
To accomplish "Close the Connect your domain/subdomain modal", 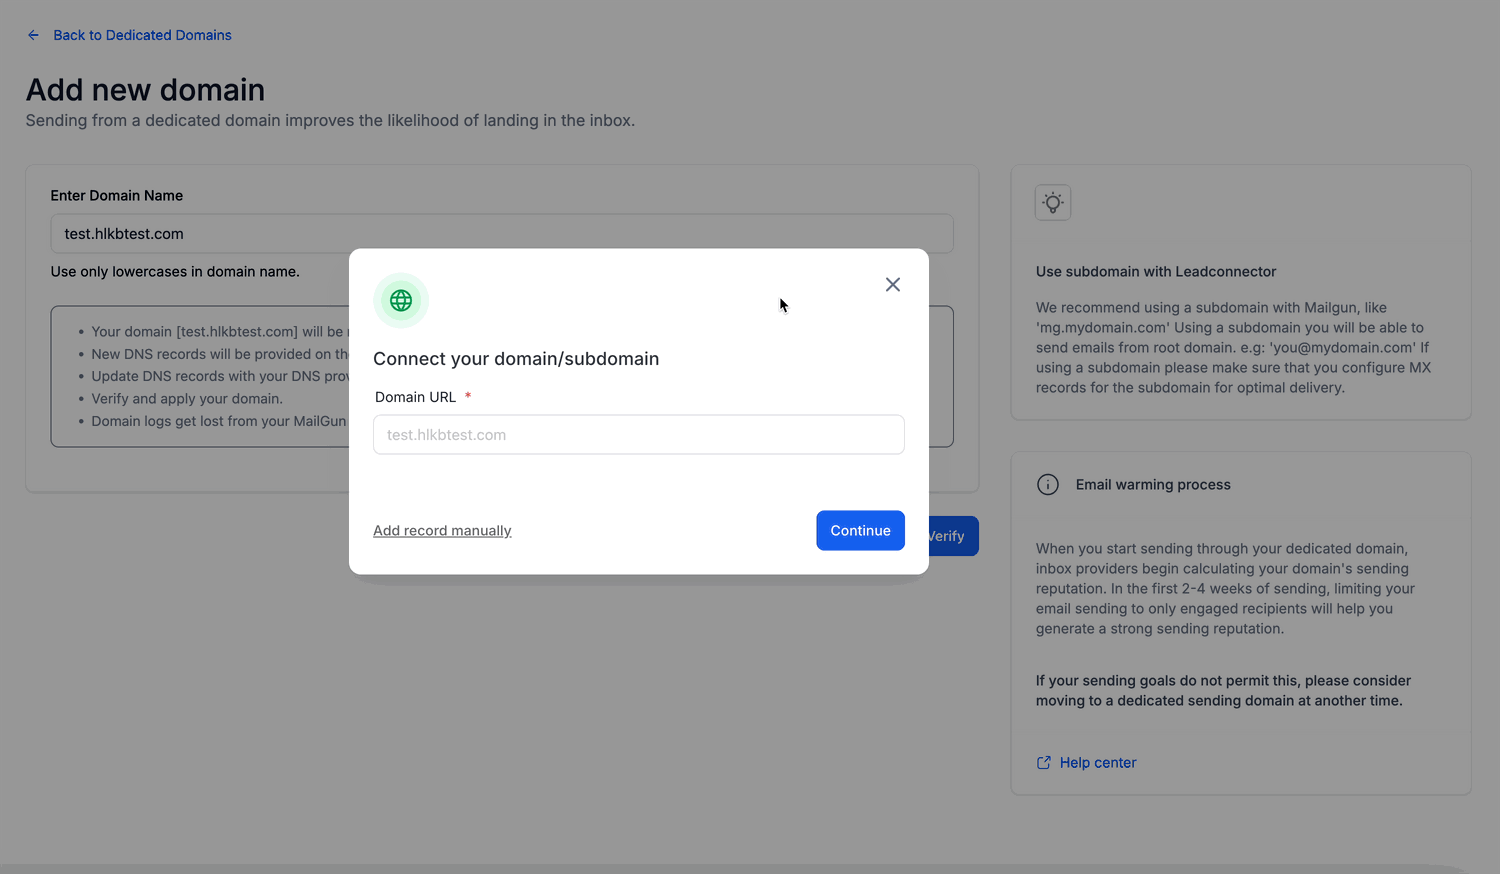I will point(892,284).
